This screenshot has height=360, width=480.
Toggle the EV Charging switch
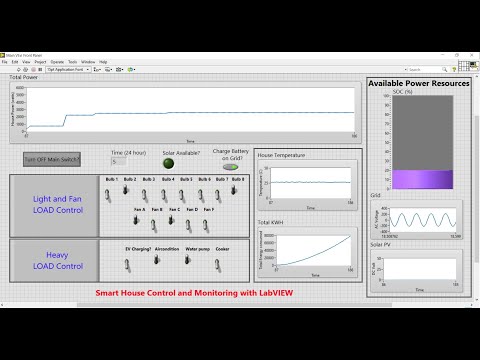(x=127, y=265)
